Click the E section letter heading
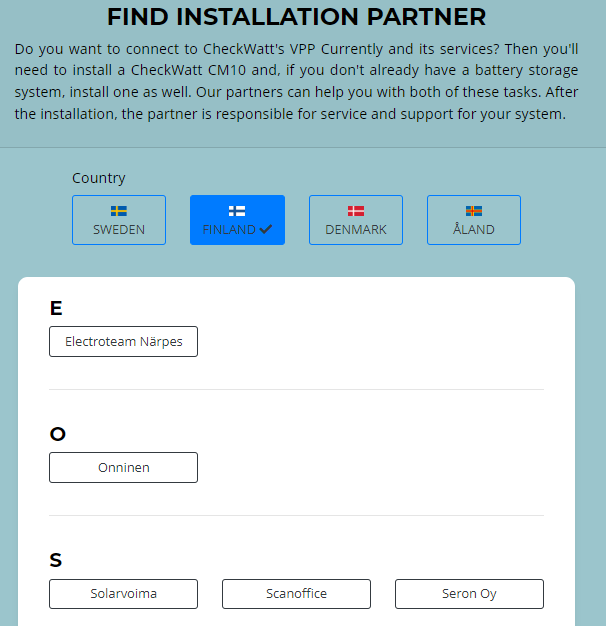The image size is (606, 626). (x=56, y=308)
